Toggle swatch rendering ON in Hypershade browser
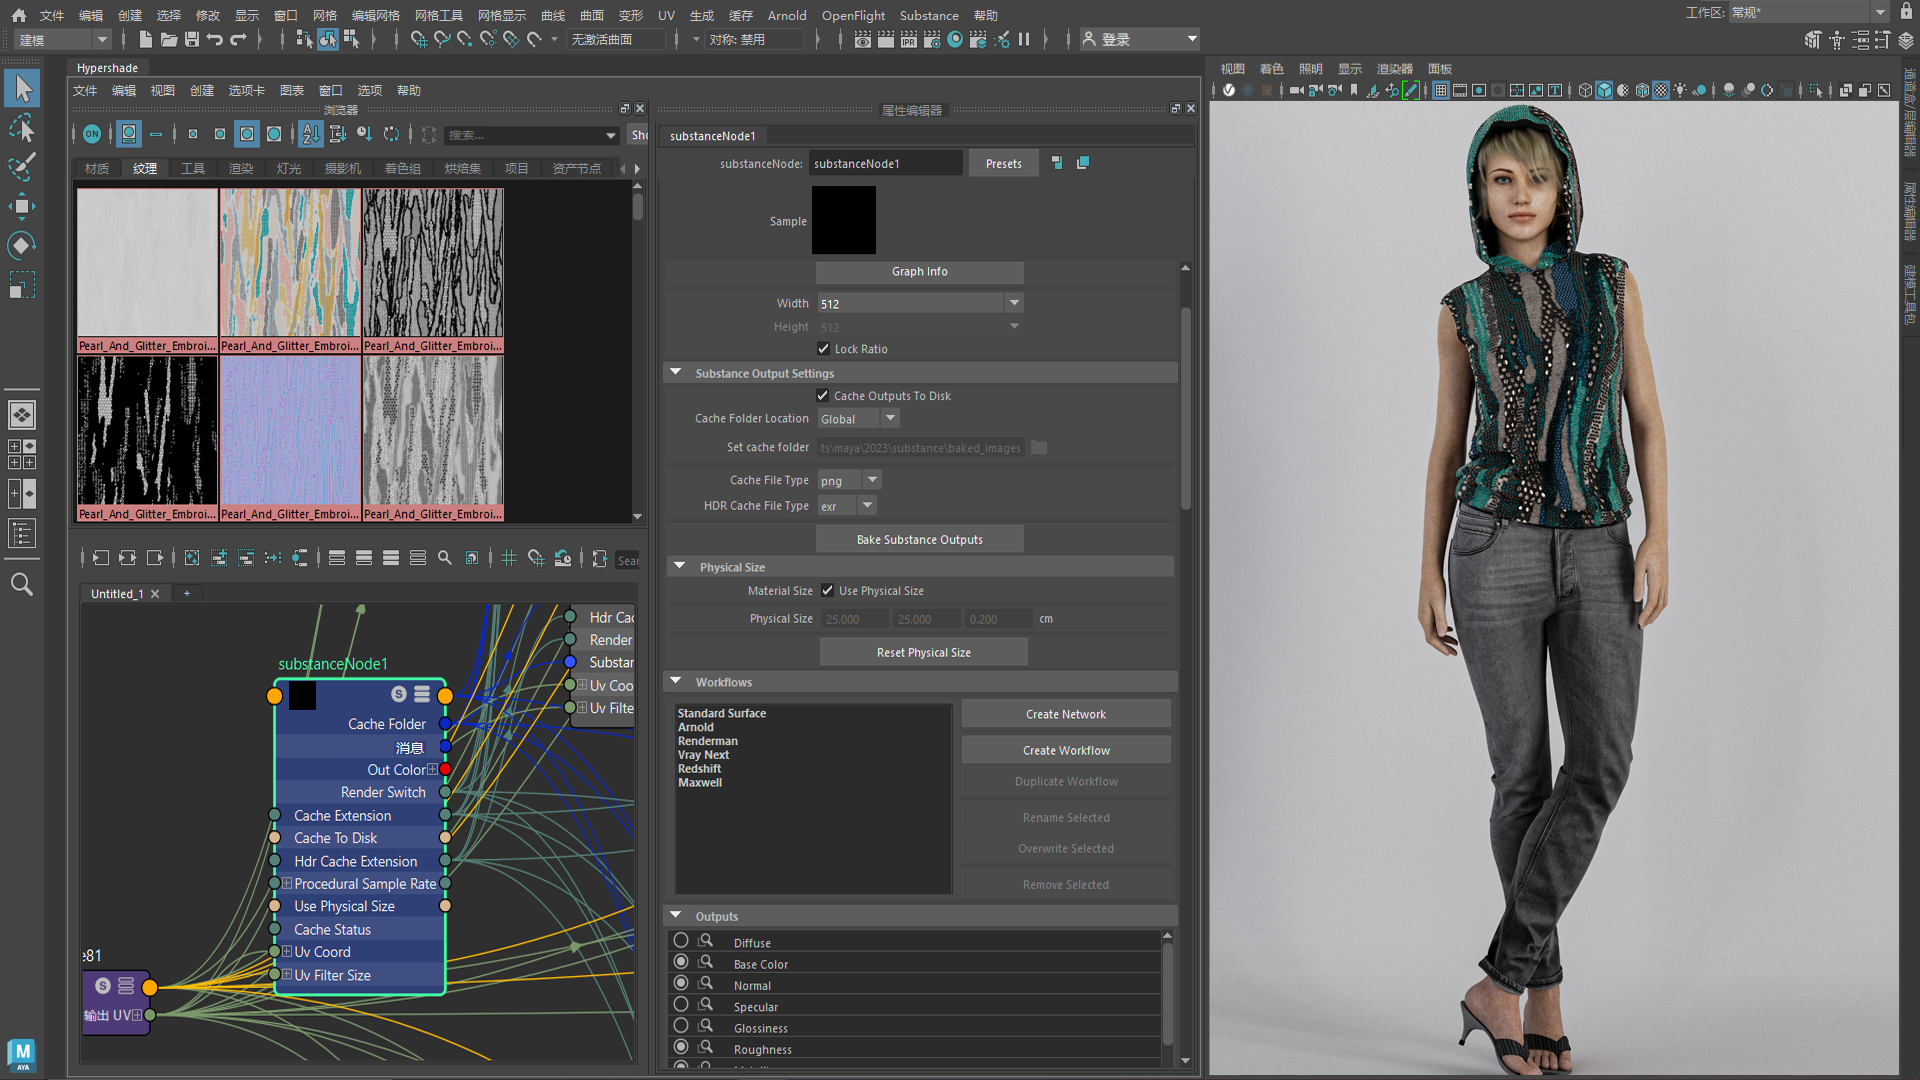The width and height of the screenshot is (1920, 1080). 93,134
